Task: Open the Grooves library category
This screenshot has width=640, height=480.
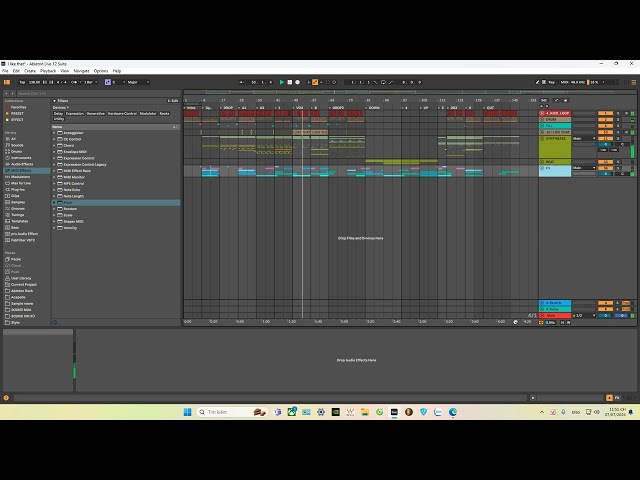Action: tap(18, 209)
